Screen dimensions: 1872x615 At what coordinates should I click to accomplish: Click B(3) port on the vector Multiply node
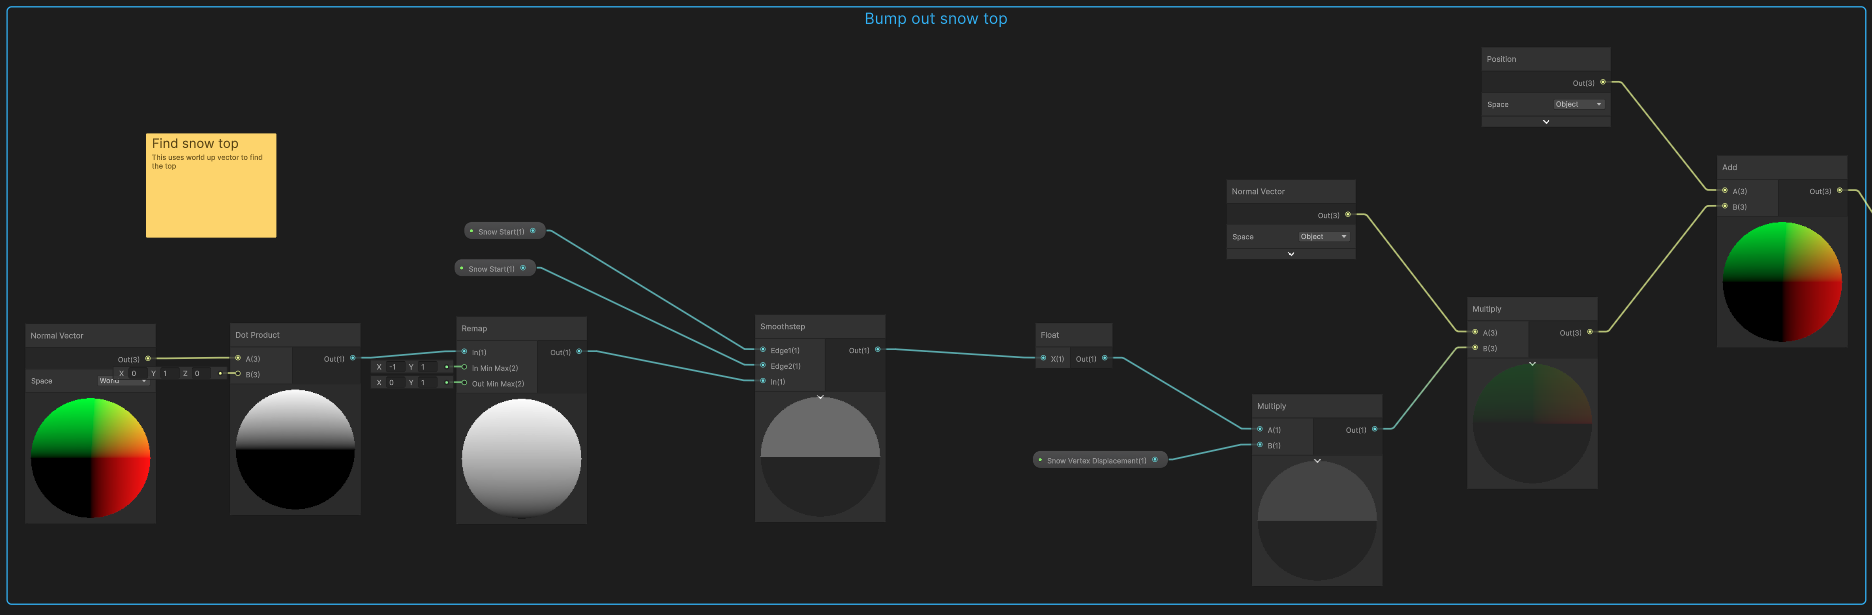(x=1475, y=348)
